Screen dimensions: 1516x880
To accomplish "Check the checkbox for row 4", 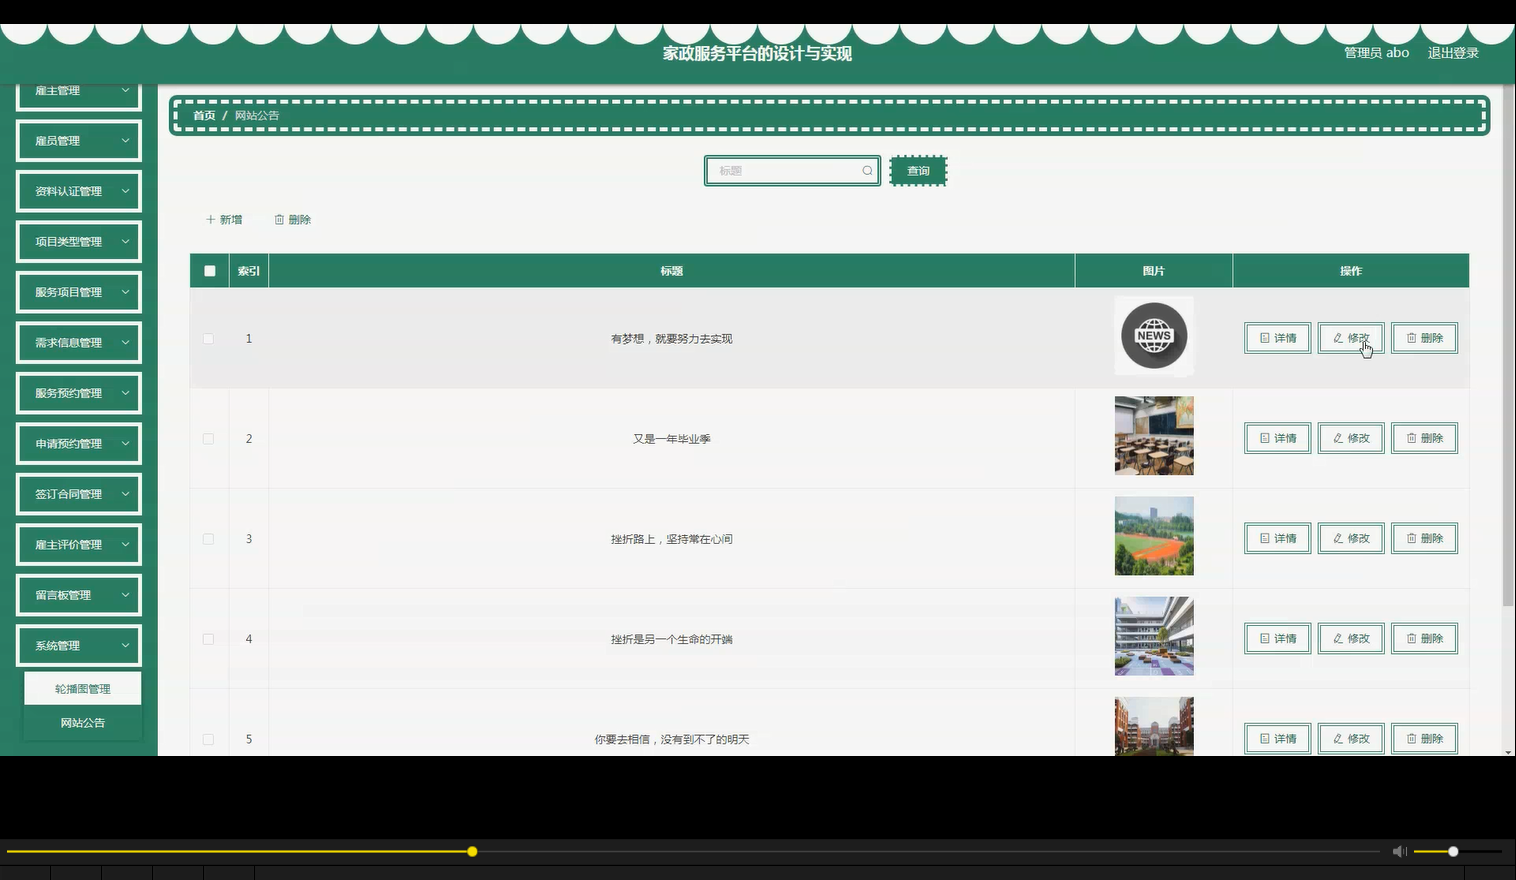I will point(208,639).
